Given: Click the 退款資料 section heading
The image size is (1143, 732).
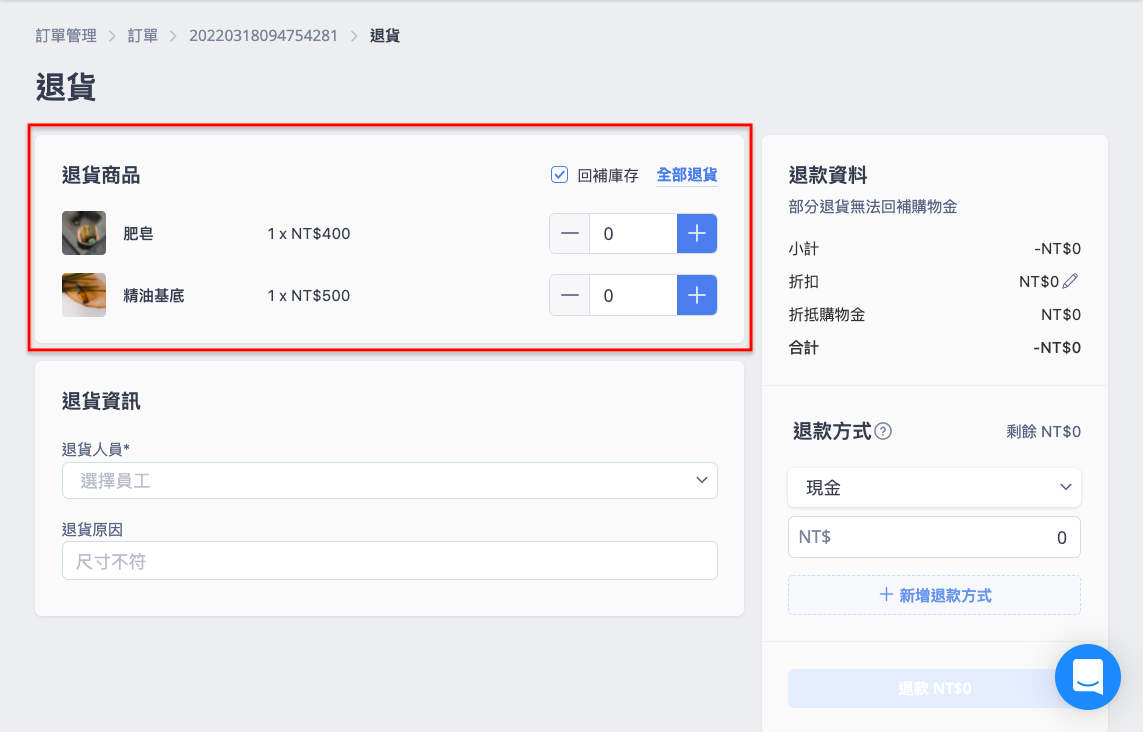Looking at the screenshot, I should tap(827, 175).
